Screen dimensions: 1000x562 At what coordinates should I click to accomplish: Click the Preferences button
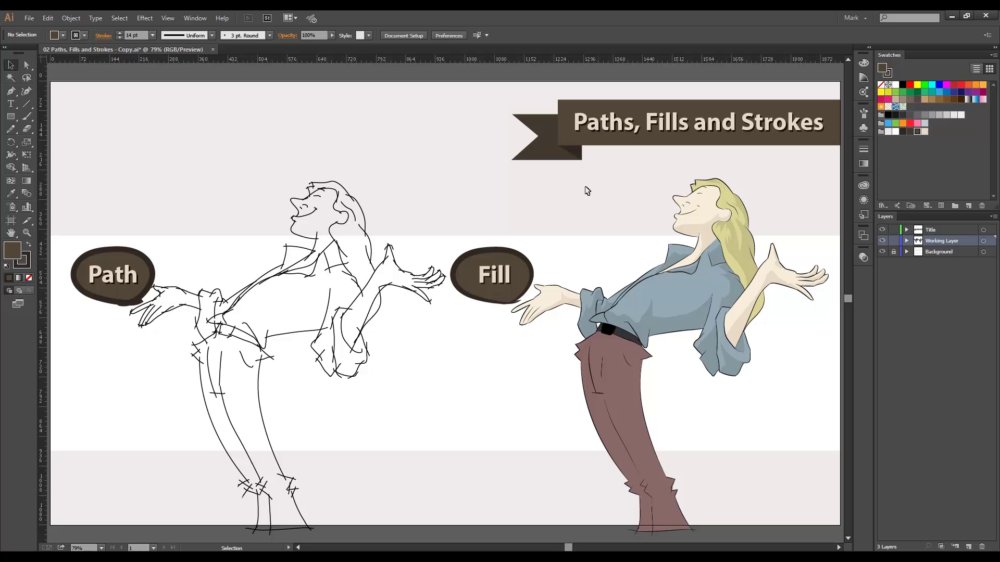pos(449,36)
